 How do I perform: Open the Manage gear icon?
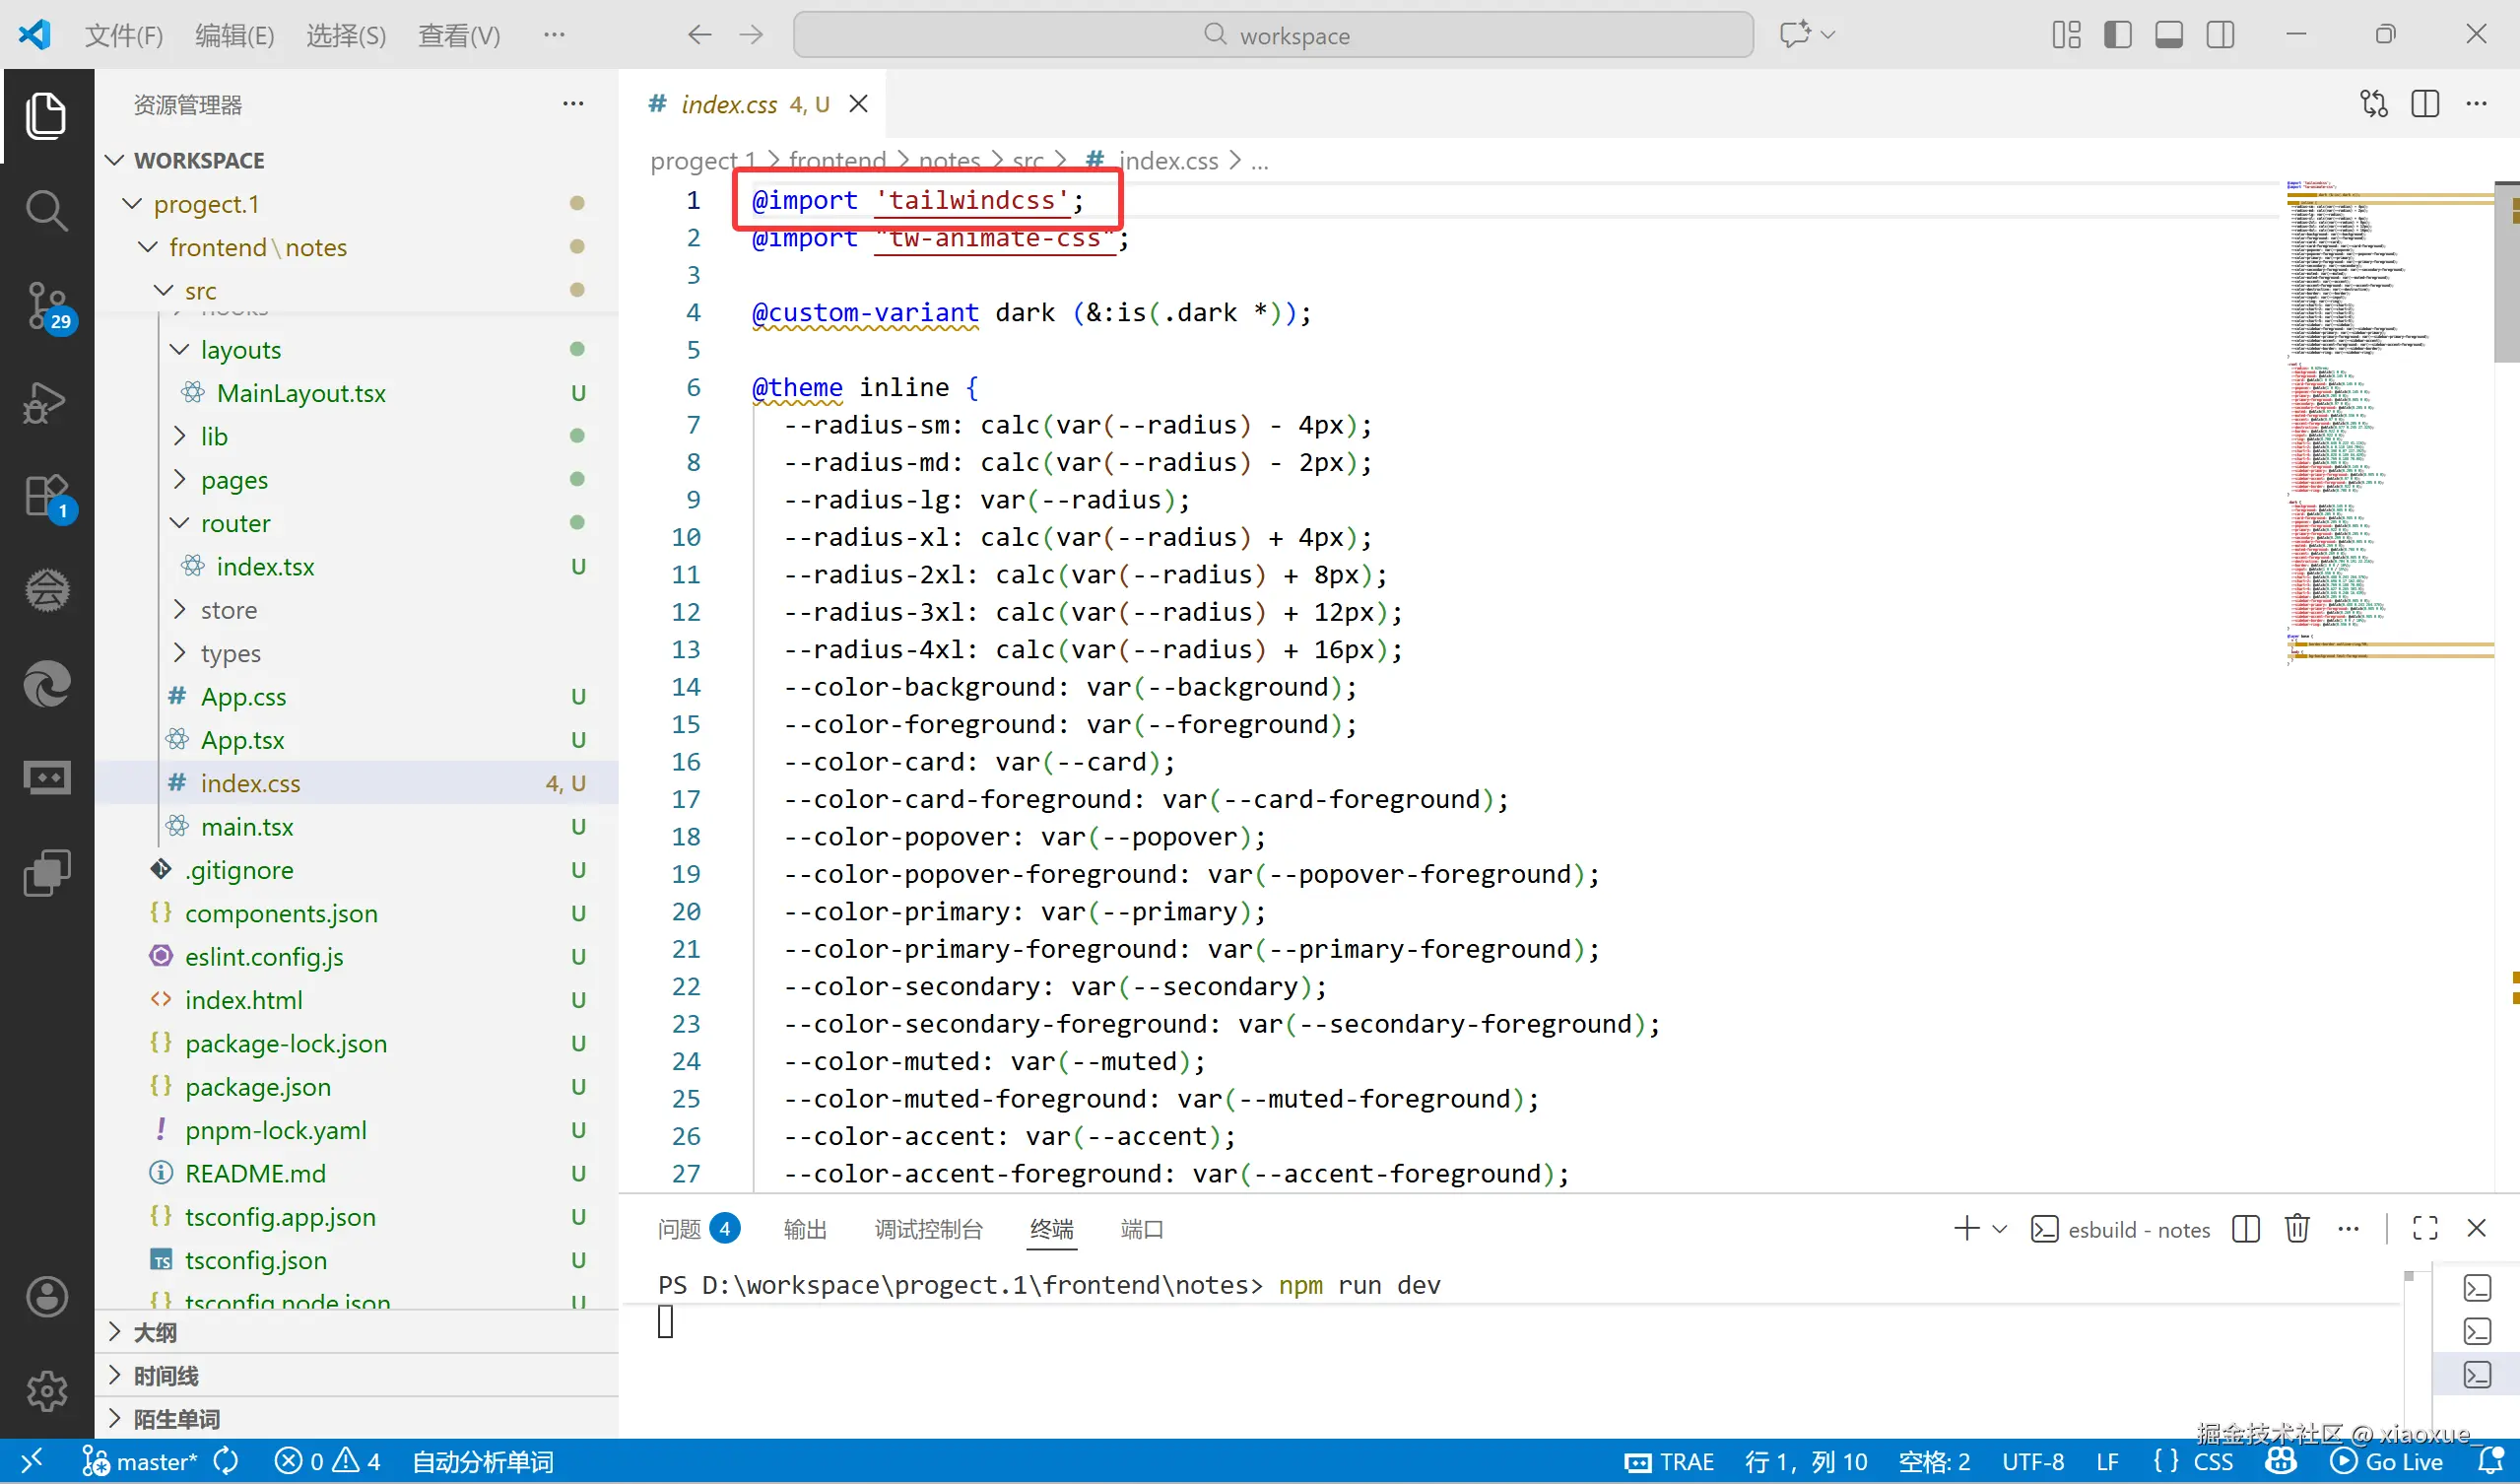pos(46,1390)
